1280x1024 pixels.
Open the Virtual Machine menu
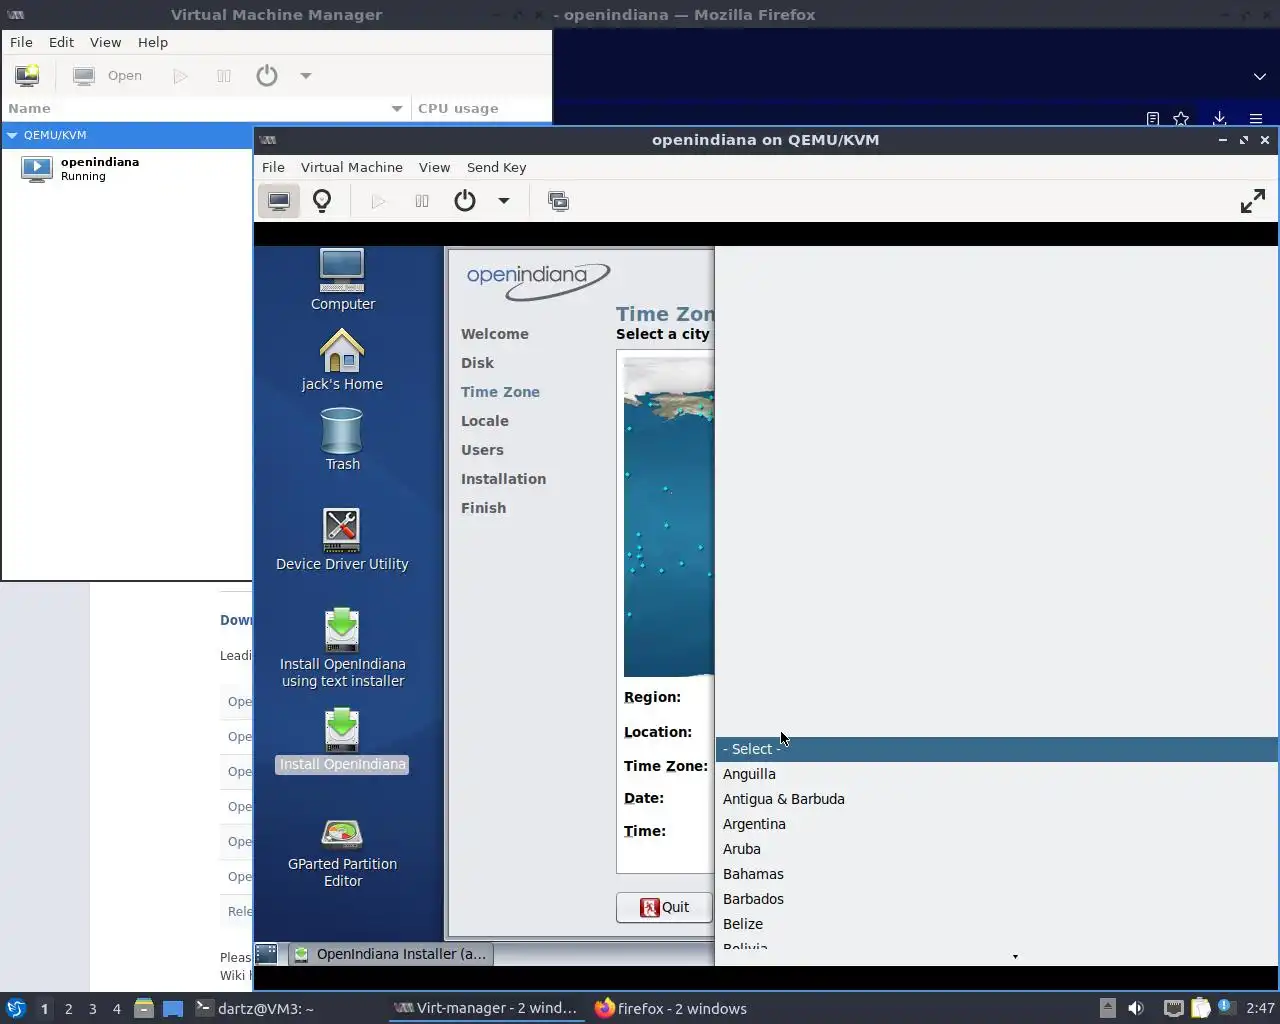point(352,167)
